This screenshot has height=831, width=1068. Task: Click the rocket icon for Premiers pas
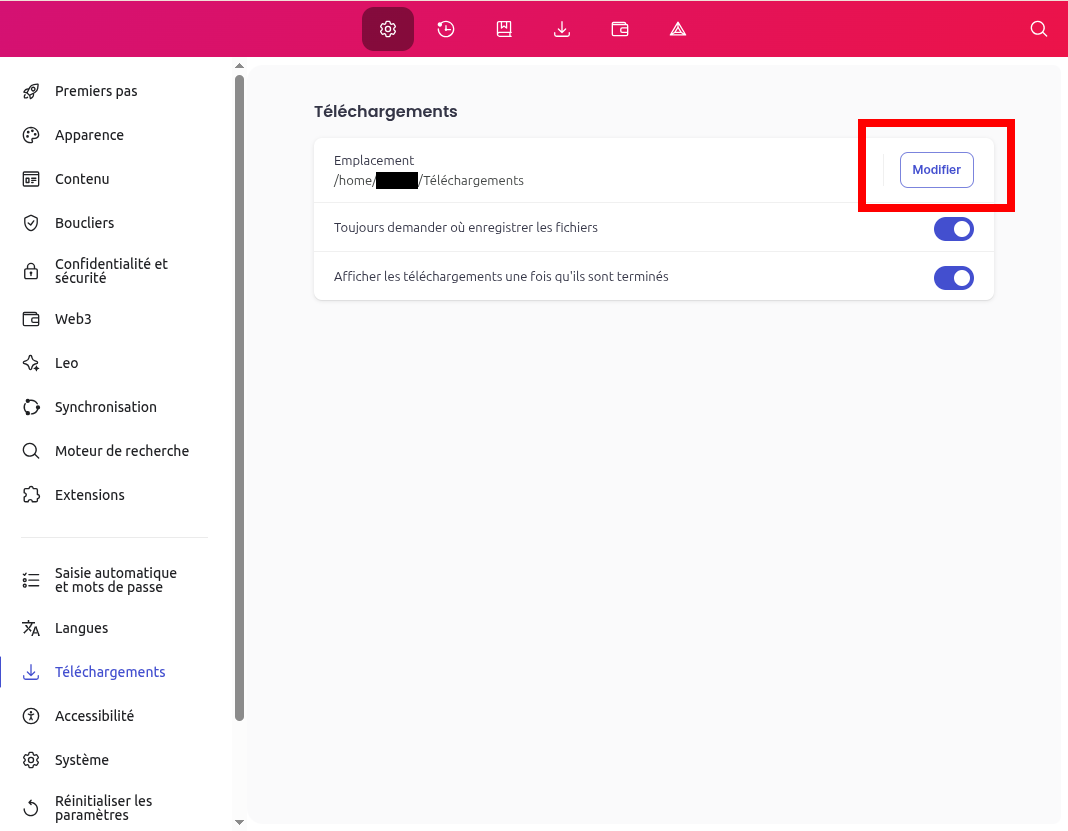click(x=31, y=91)
